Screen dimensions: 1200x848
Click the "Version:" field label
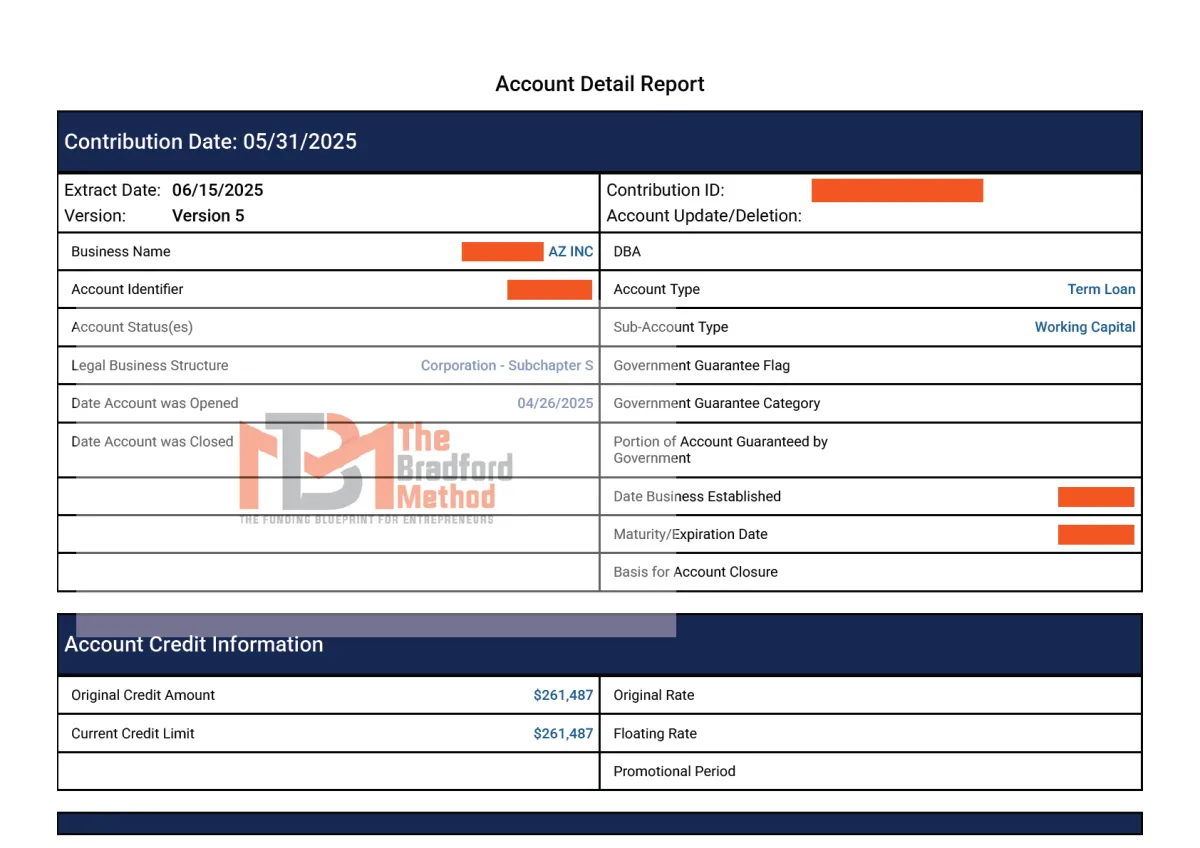click(x=95, y=216)
